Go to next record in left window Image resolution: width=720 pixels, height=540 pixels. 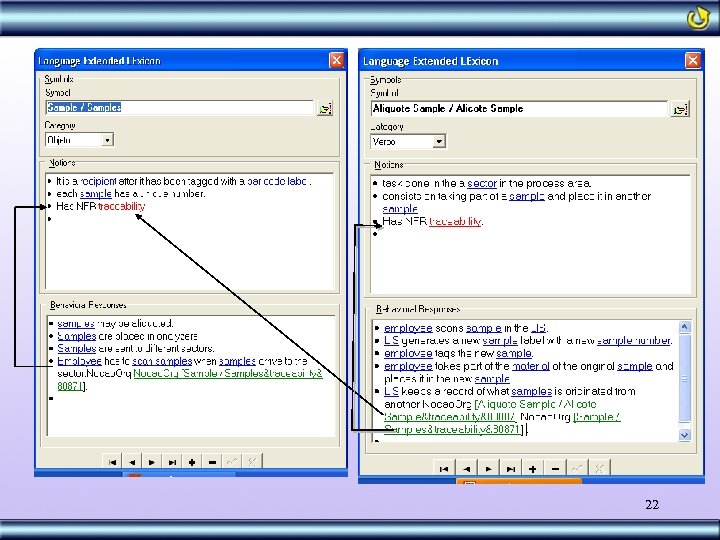point(152,462)
